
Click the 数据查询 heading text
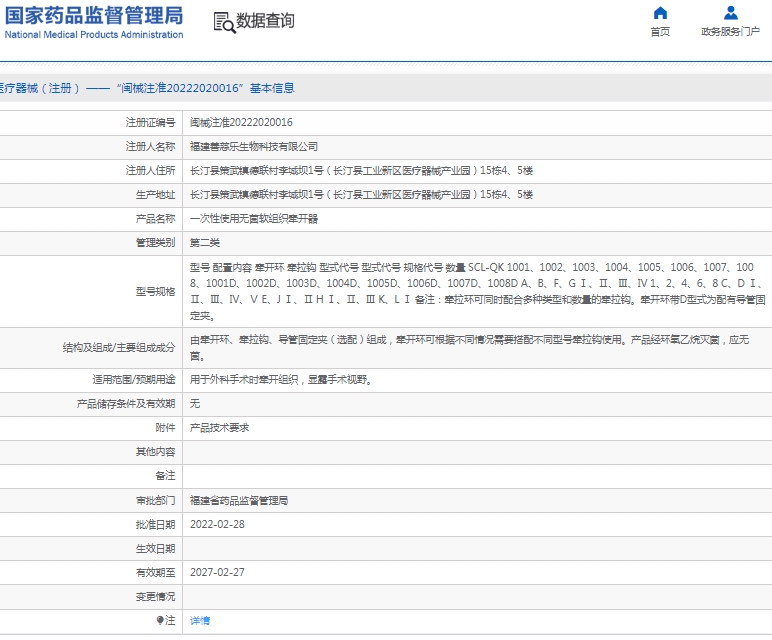click(265, 21)
